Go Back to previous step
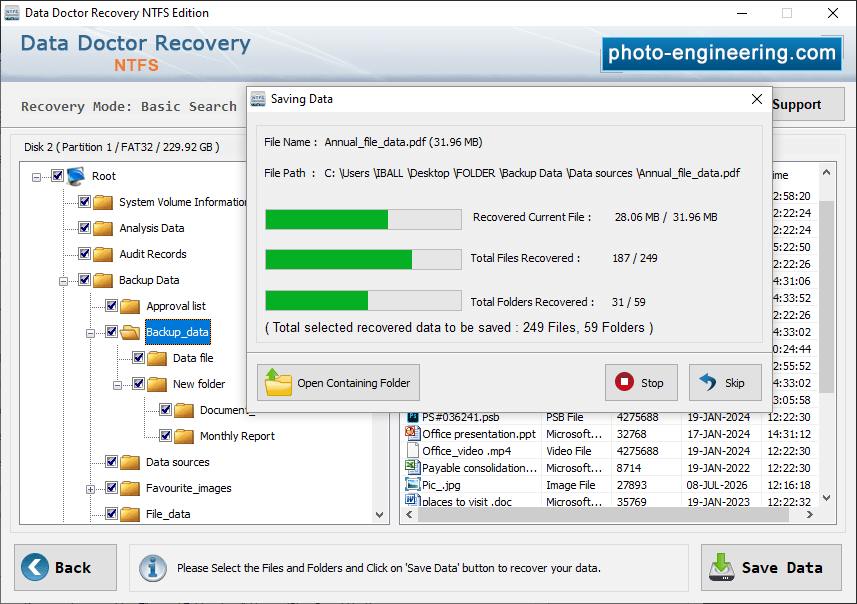Screen dimensions: 857x604 point(66,567)
